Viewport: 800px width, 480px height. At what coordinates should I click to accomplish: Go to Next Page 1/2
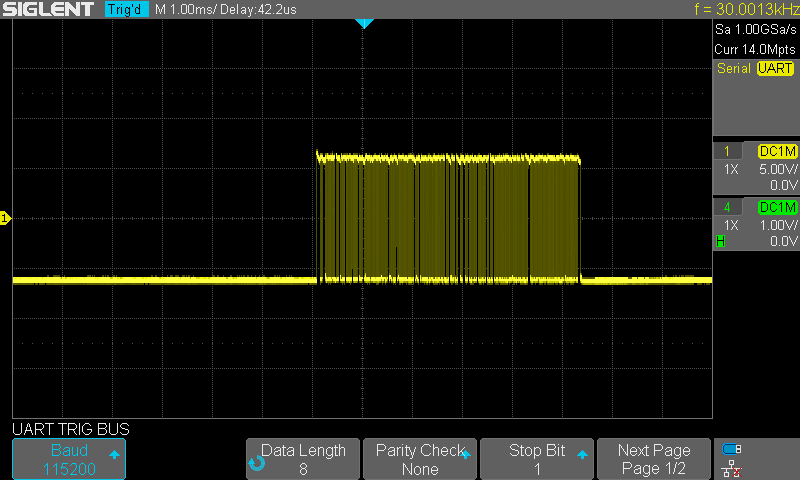click(x=654, y=459)
